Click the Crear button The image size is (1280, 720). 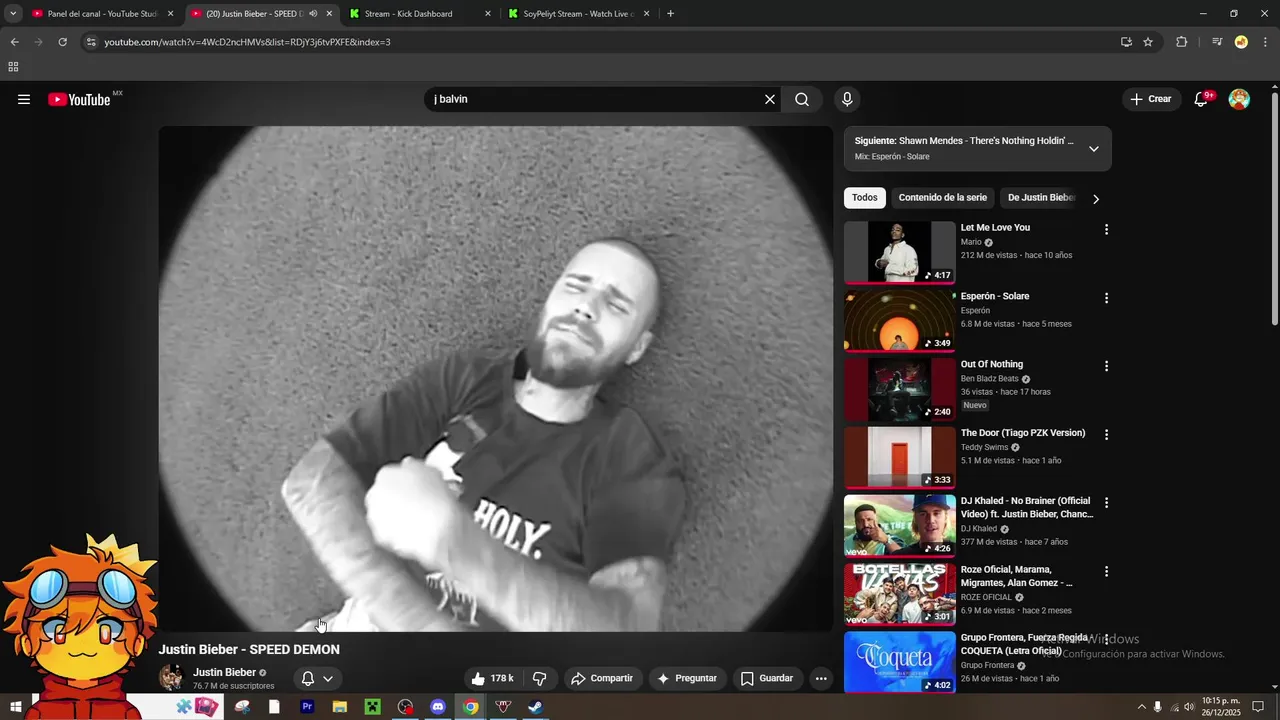1151,99
